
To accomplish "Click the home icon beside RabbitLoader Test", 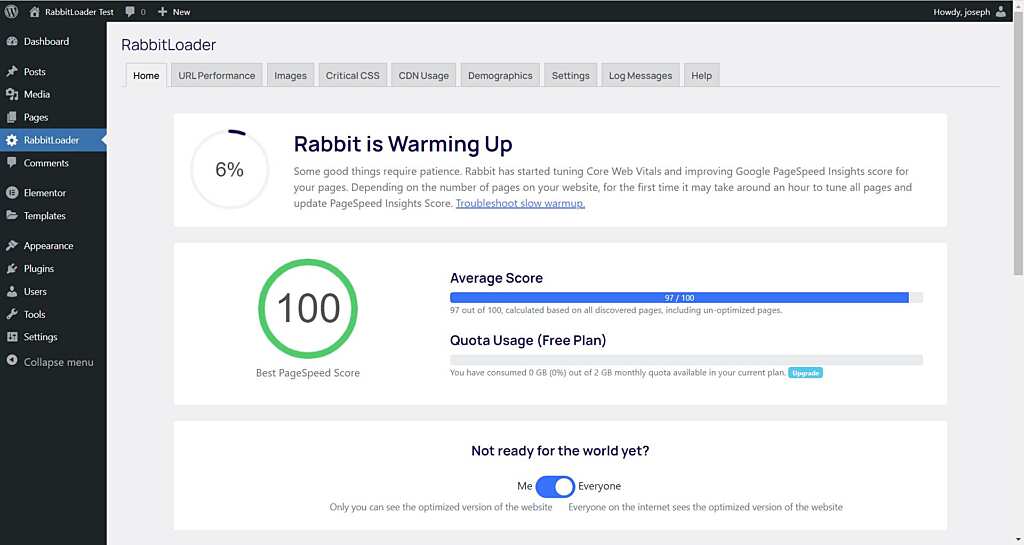I will [35, 12].
